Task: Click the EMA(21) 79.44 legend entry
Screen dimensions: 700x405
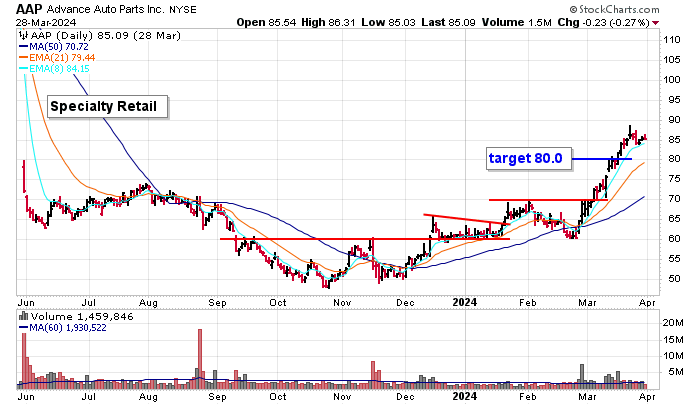Action: pos(57,58)
